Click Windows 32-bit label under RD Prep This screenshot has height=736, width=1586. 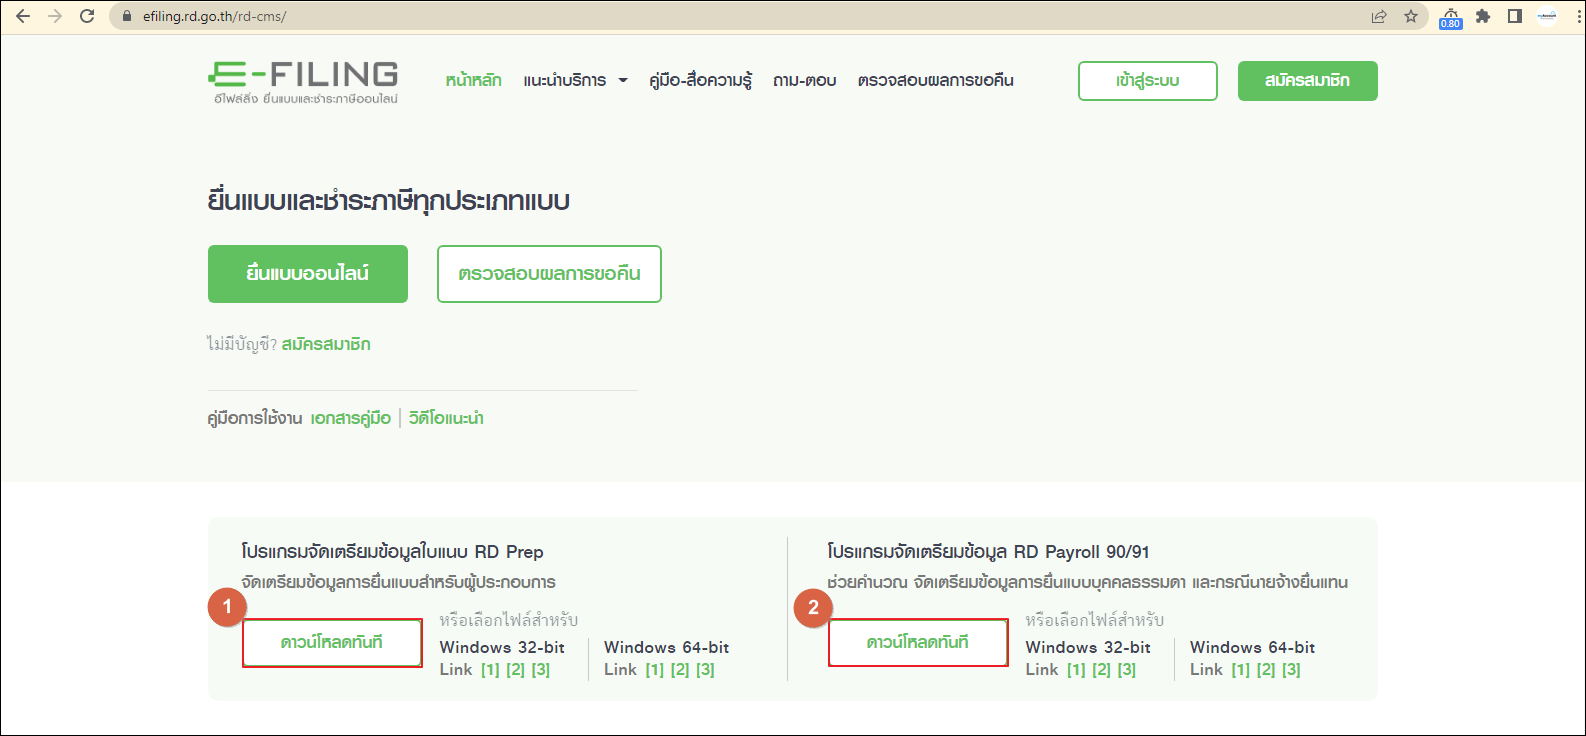[502, 648]
